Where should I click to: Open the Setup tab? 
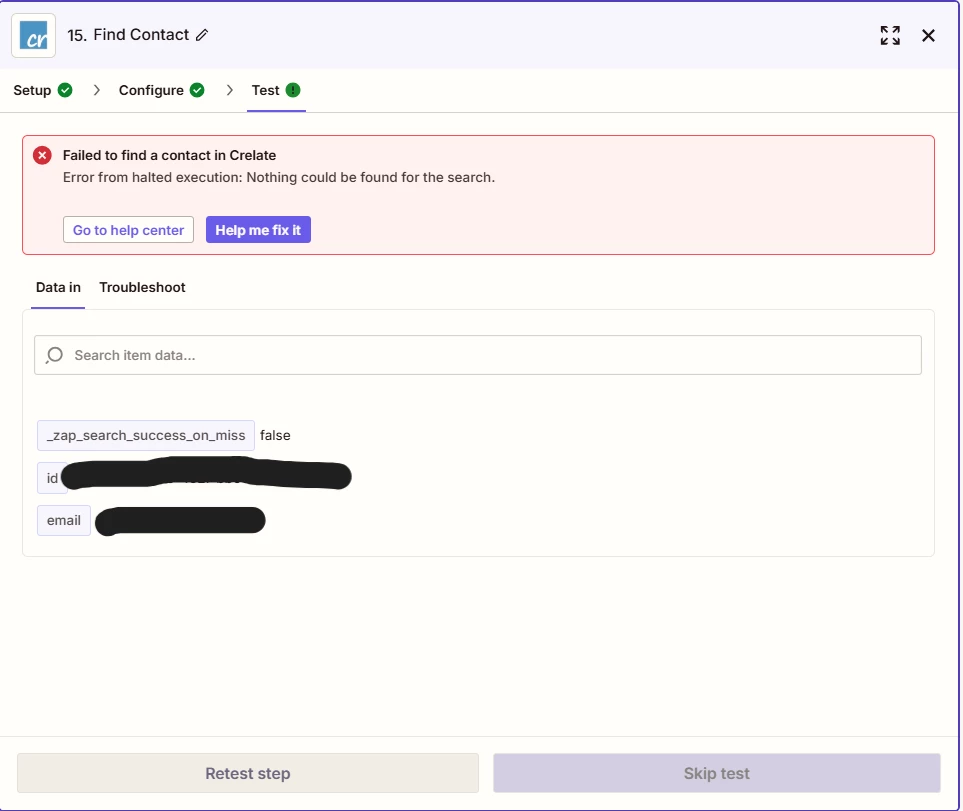[42, 90]
